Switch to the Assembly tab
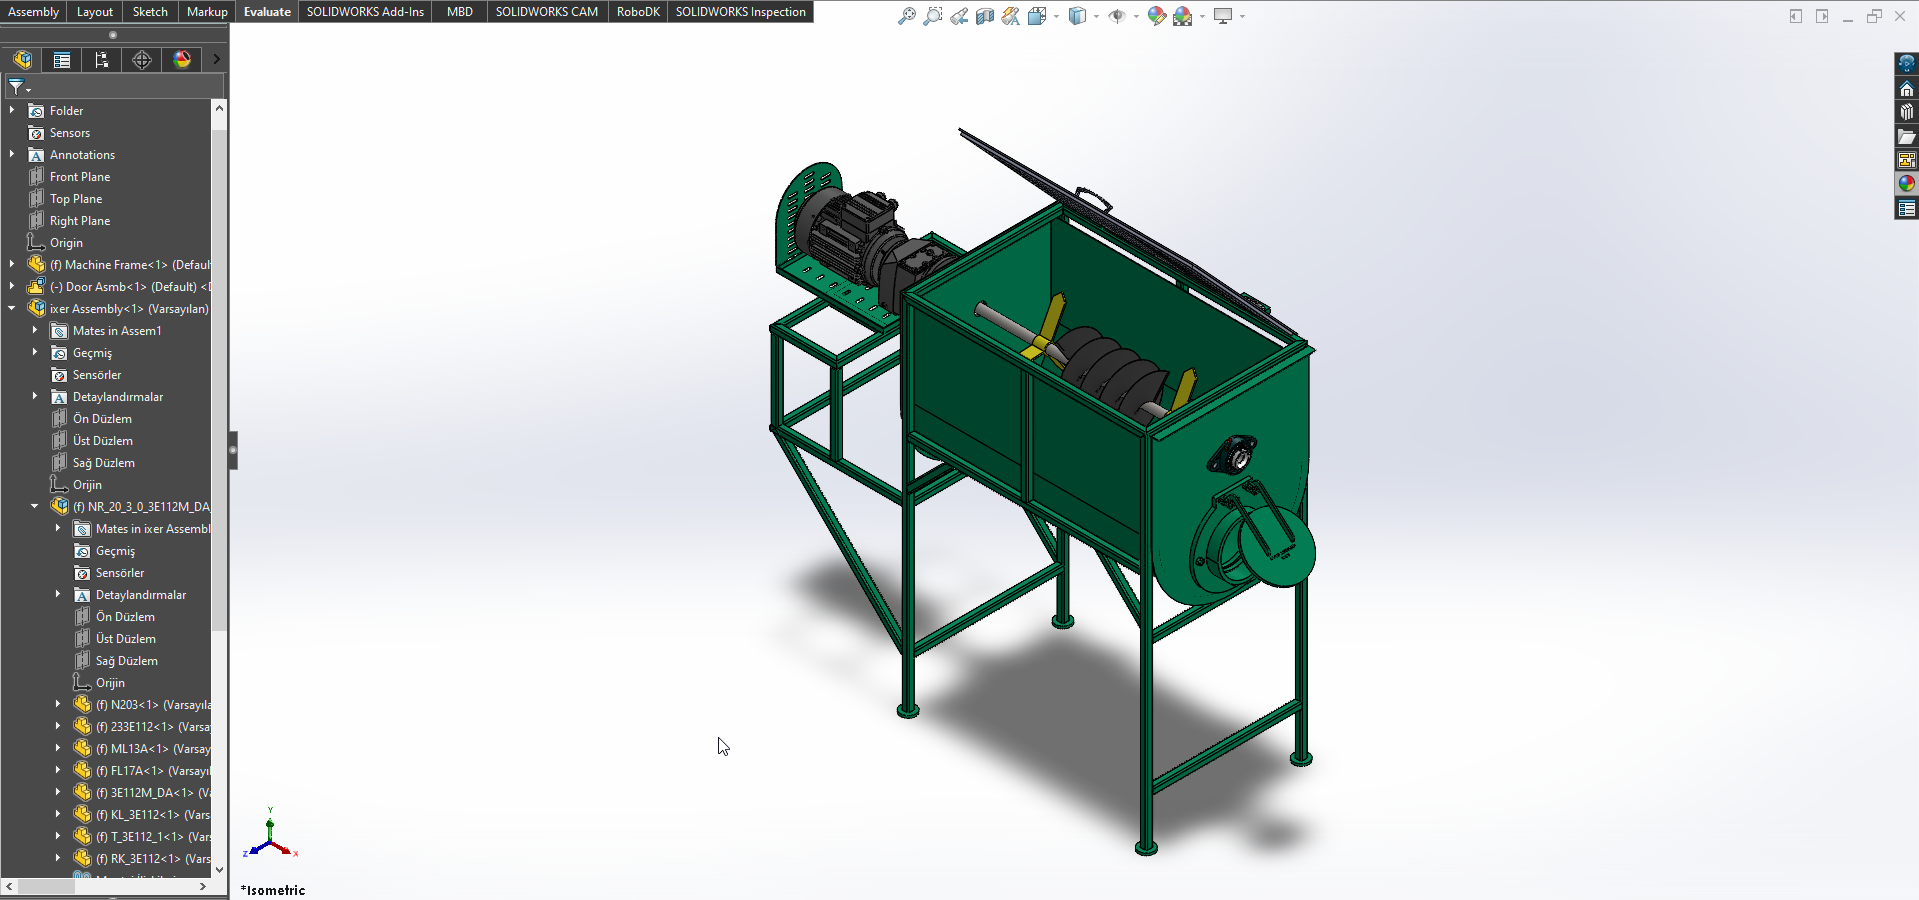The width and height of the screenshot is (1919, 900). pos(34,12)
